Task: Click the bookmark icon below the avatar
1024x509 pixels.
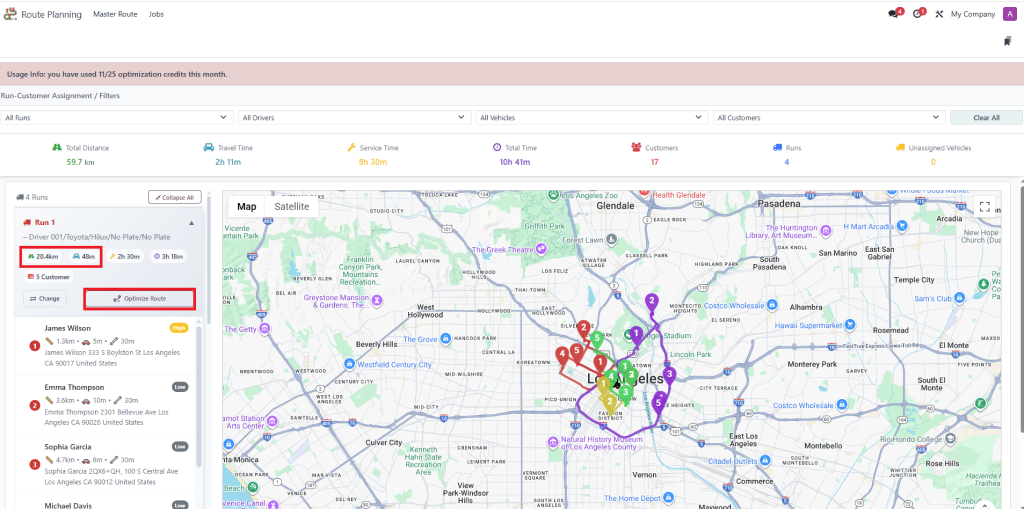Action: click(1008, 41)
